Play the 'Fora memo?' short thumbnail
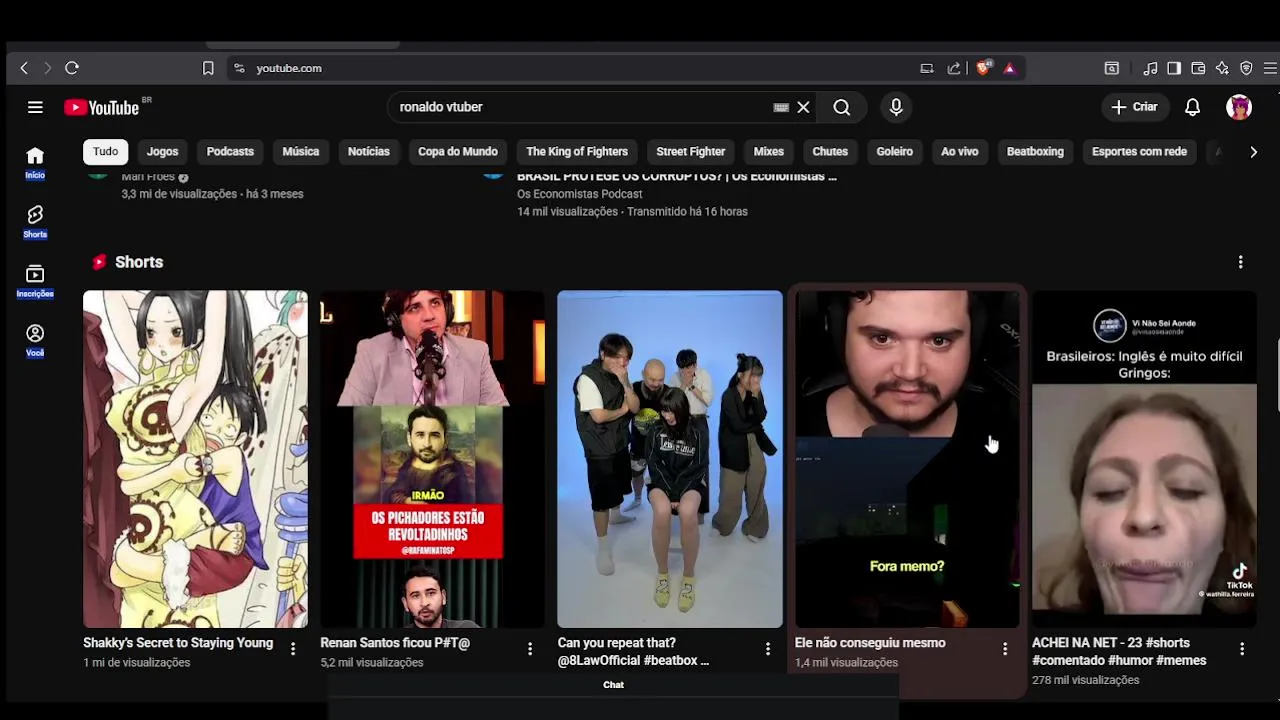Viewport: 1280px width, 720px height. point(907,459)
